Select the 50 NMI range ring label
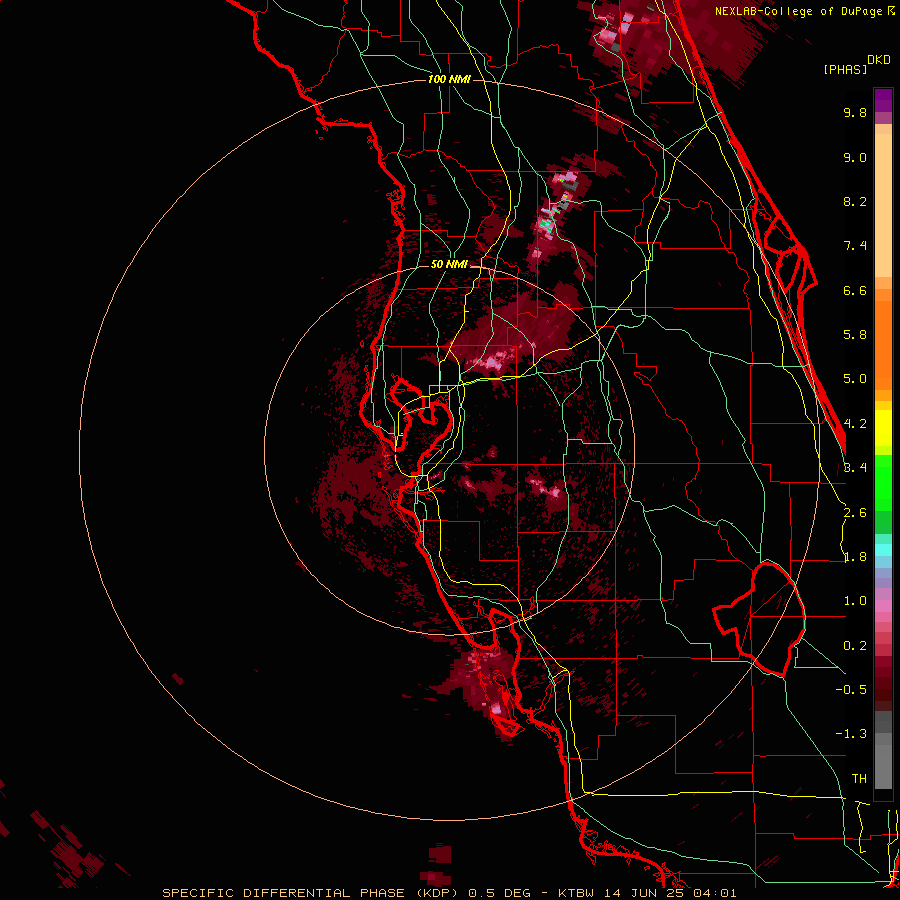900x900 pixels. pyautogui.click(x=449, y=264)
